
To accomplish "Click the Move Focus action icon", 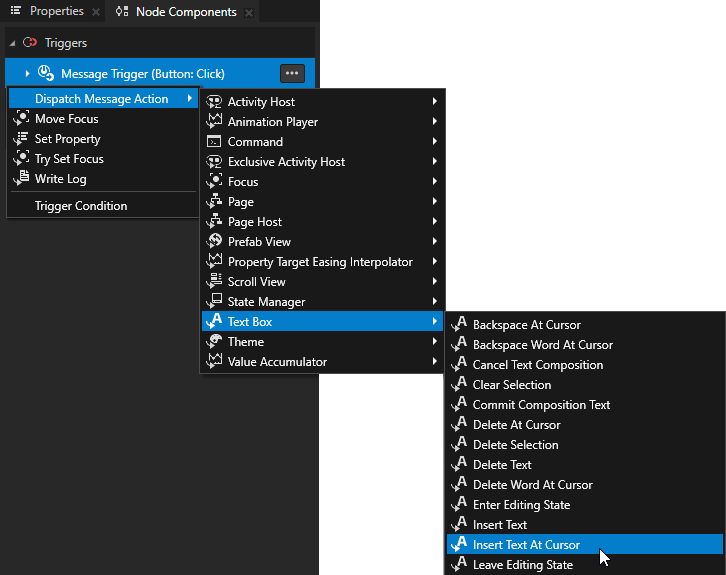I will click(x=20, y=119).
